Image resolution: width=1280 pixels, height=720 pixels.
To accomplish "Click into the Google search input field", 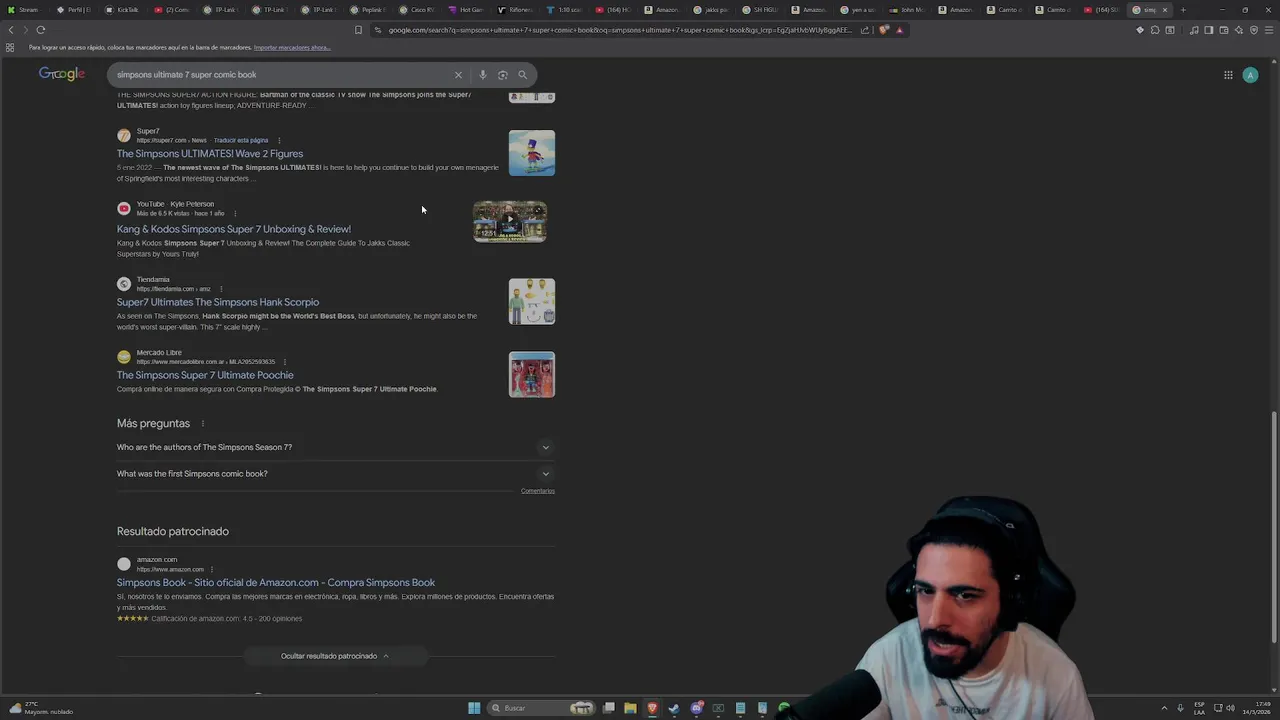I will (280, 75).
